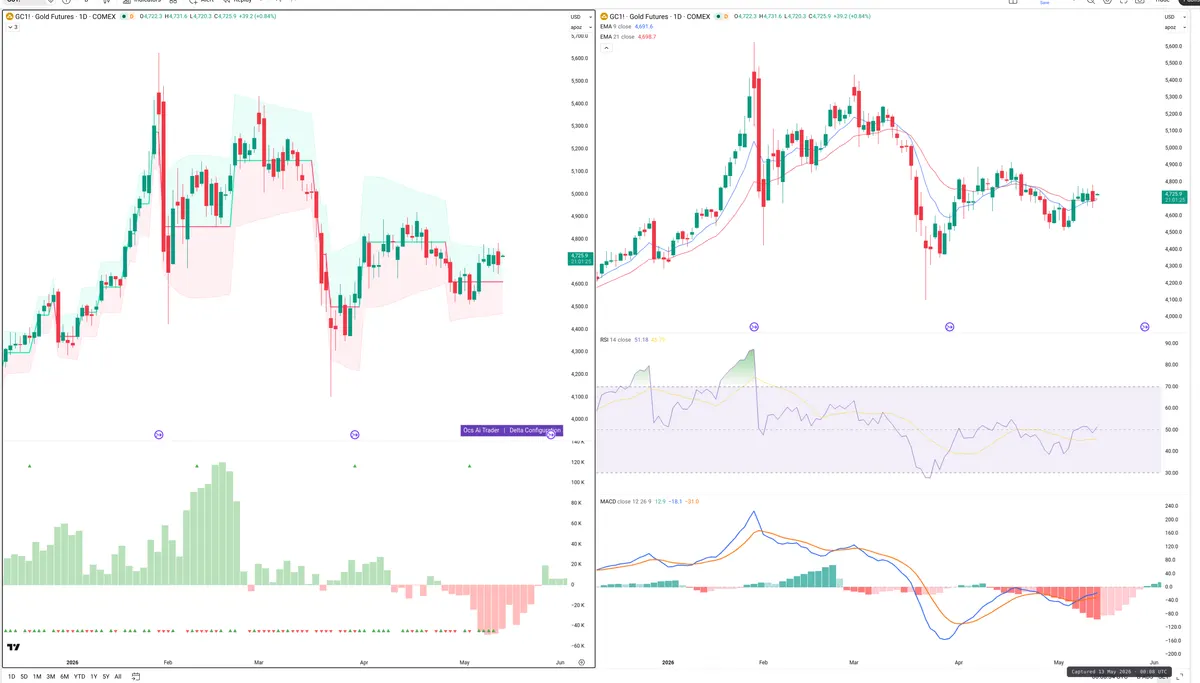Screen dimensions: 1200x683
Task: Select the EMA 9 close indicator legend
Action: 617,26
